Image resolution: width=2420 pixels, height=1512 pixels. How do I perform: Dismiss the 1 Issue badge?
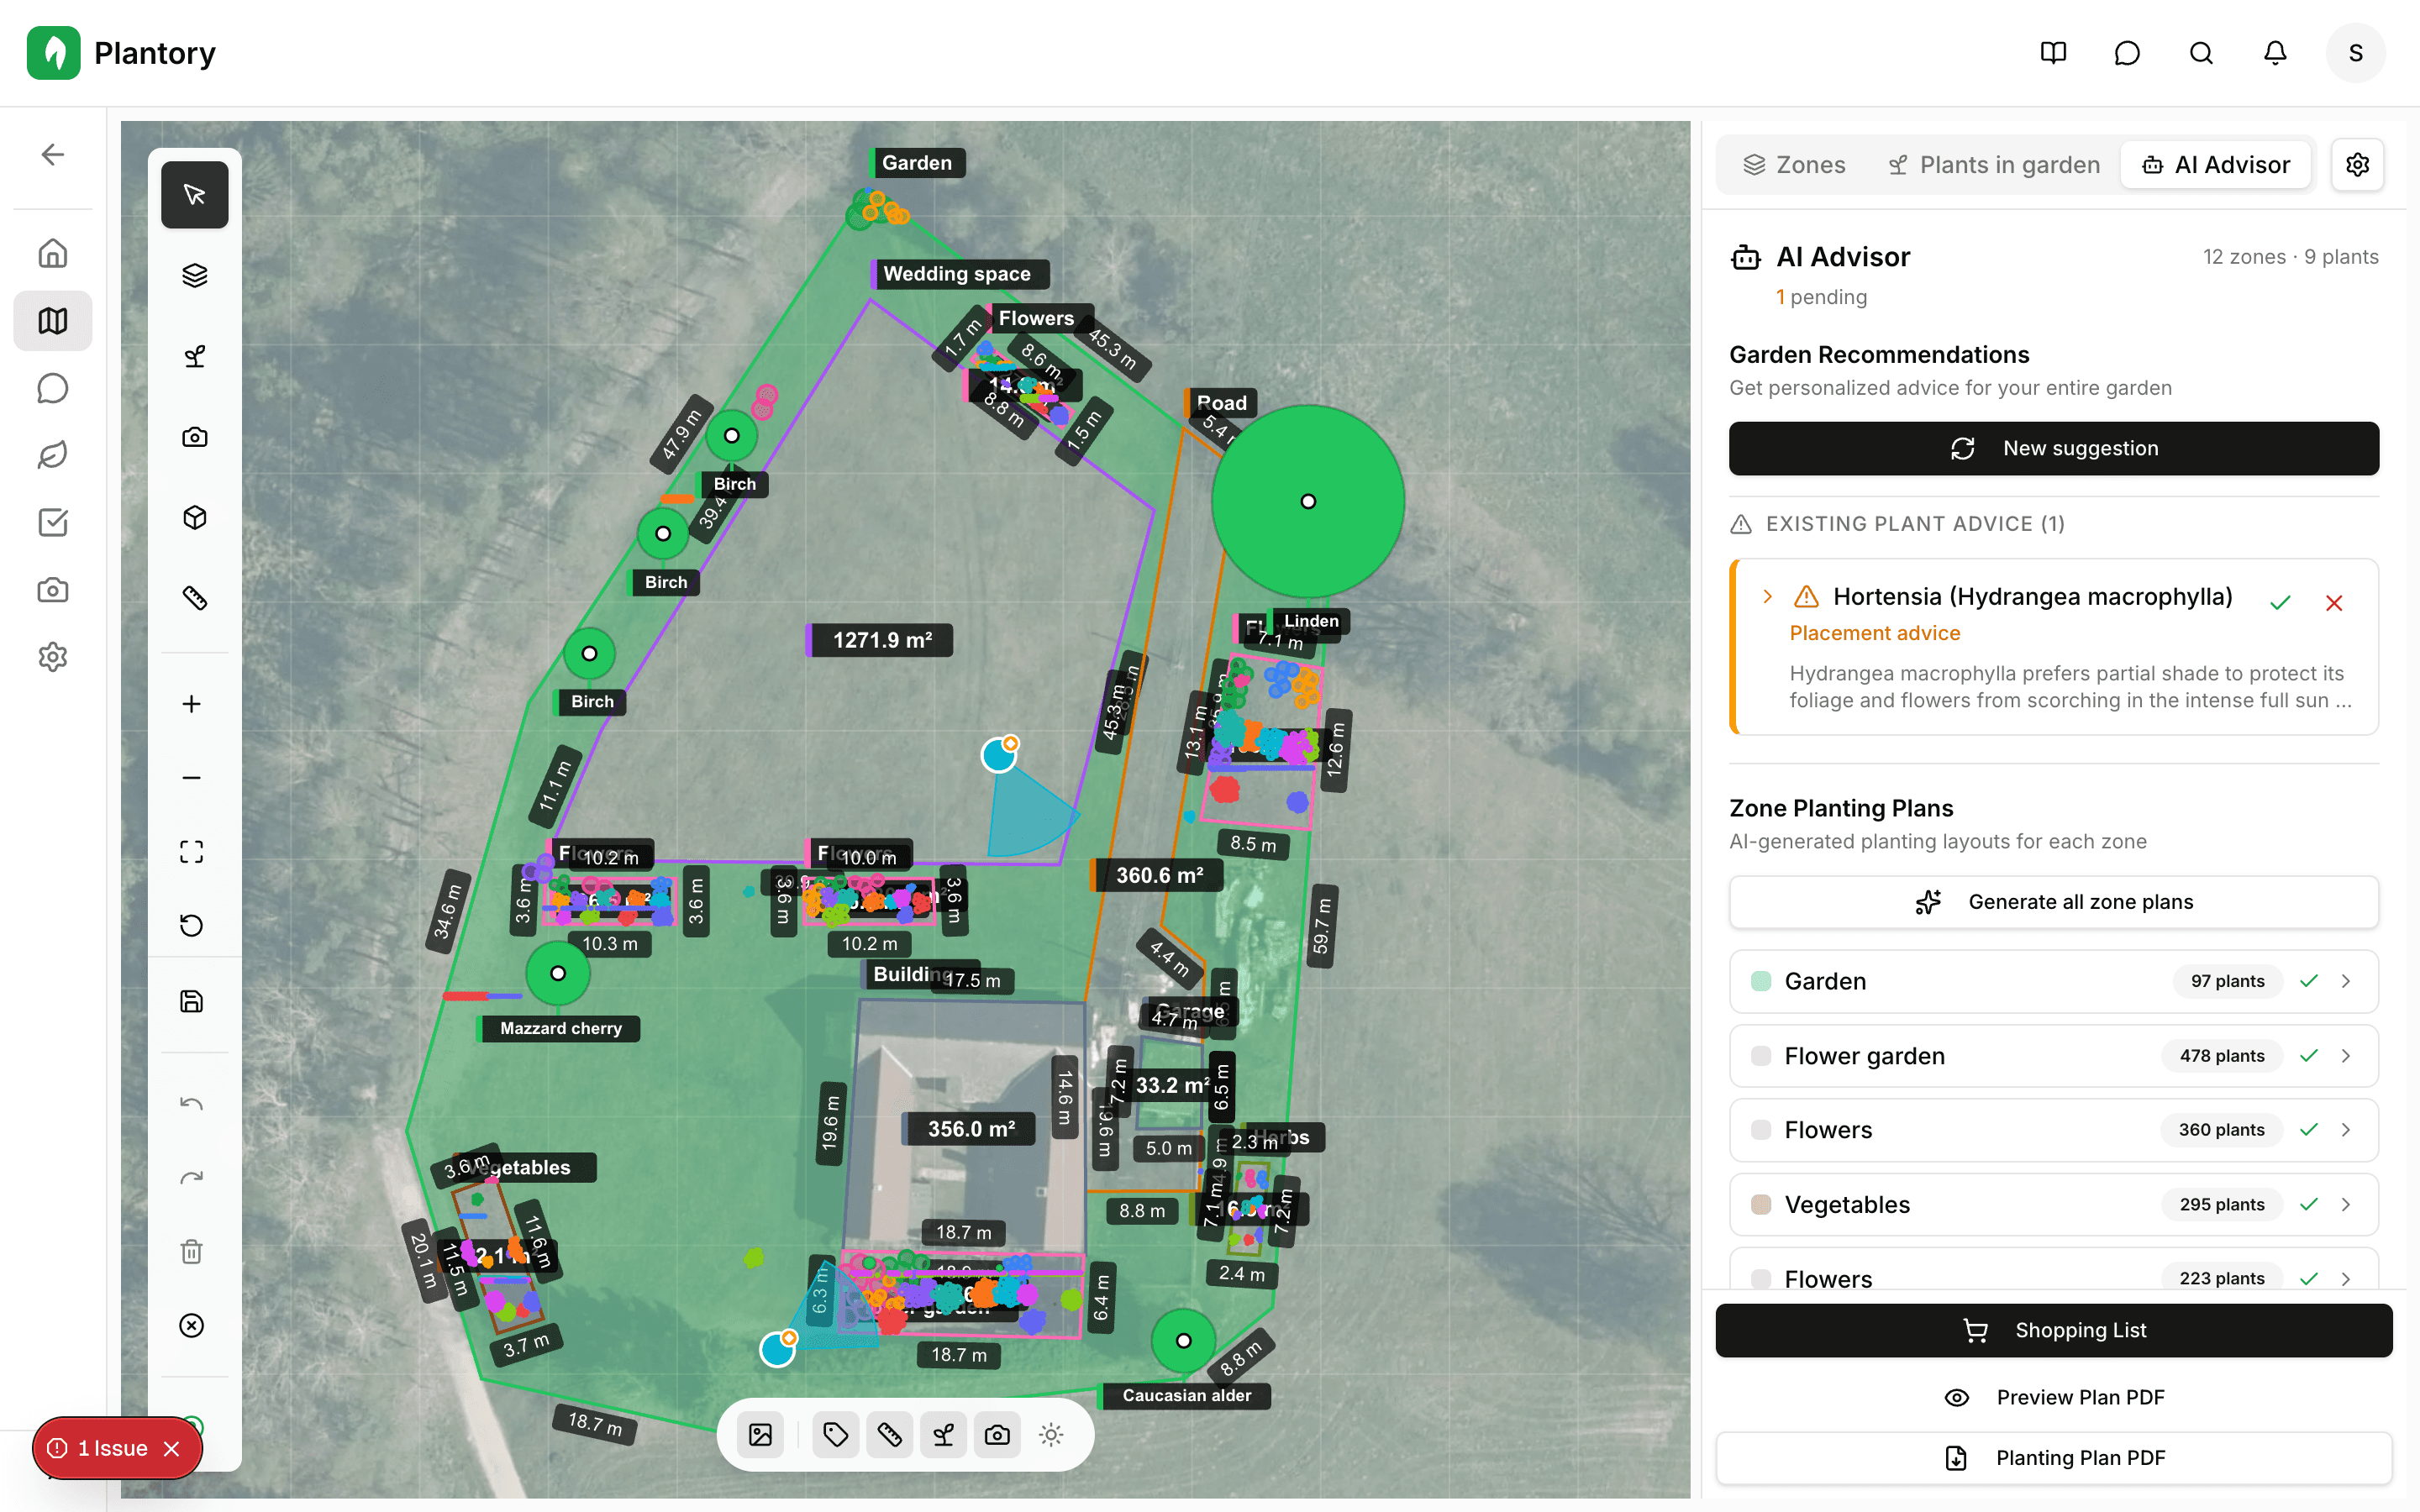pos(172,1448)
